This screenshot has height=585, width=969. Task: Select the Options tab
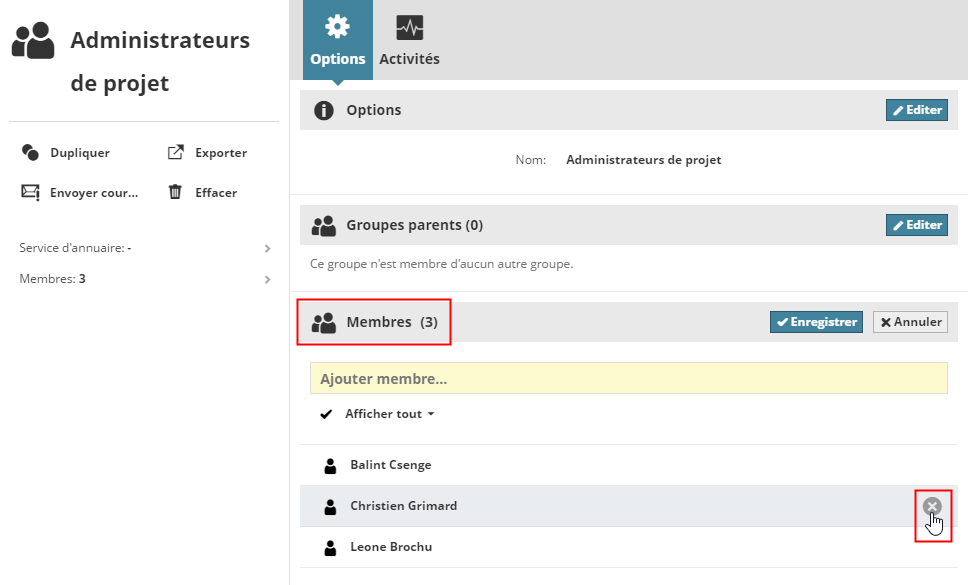[x=338, y=40]
